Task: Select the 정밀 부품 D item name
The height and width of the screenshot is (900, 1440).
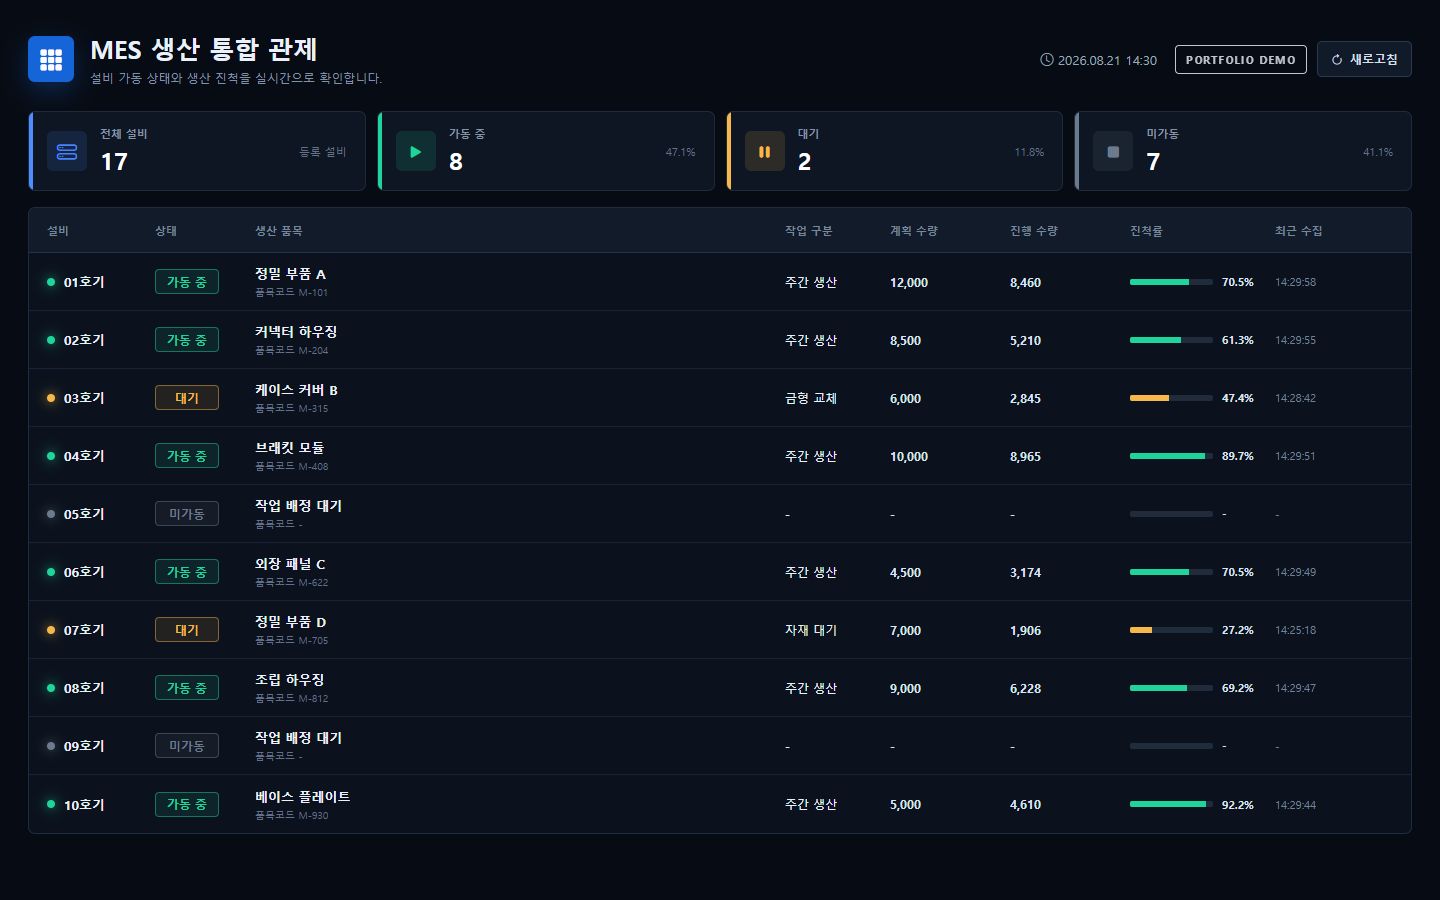Action: [290, 622]
